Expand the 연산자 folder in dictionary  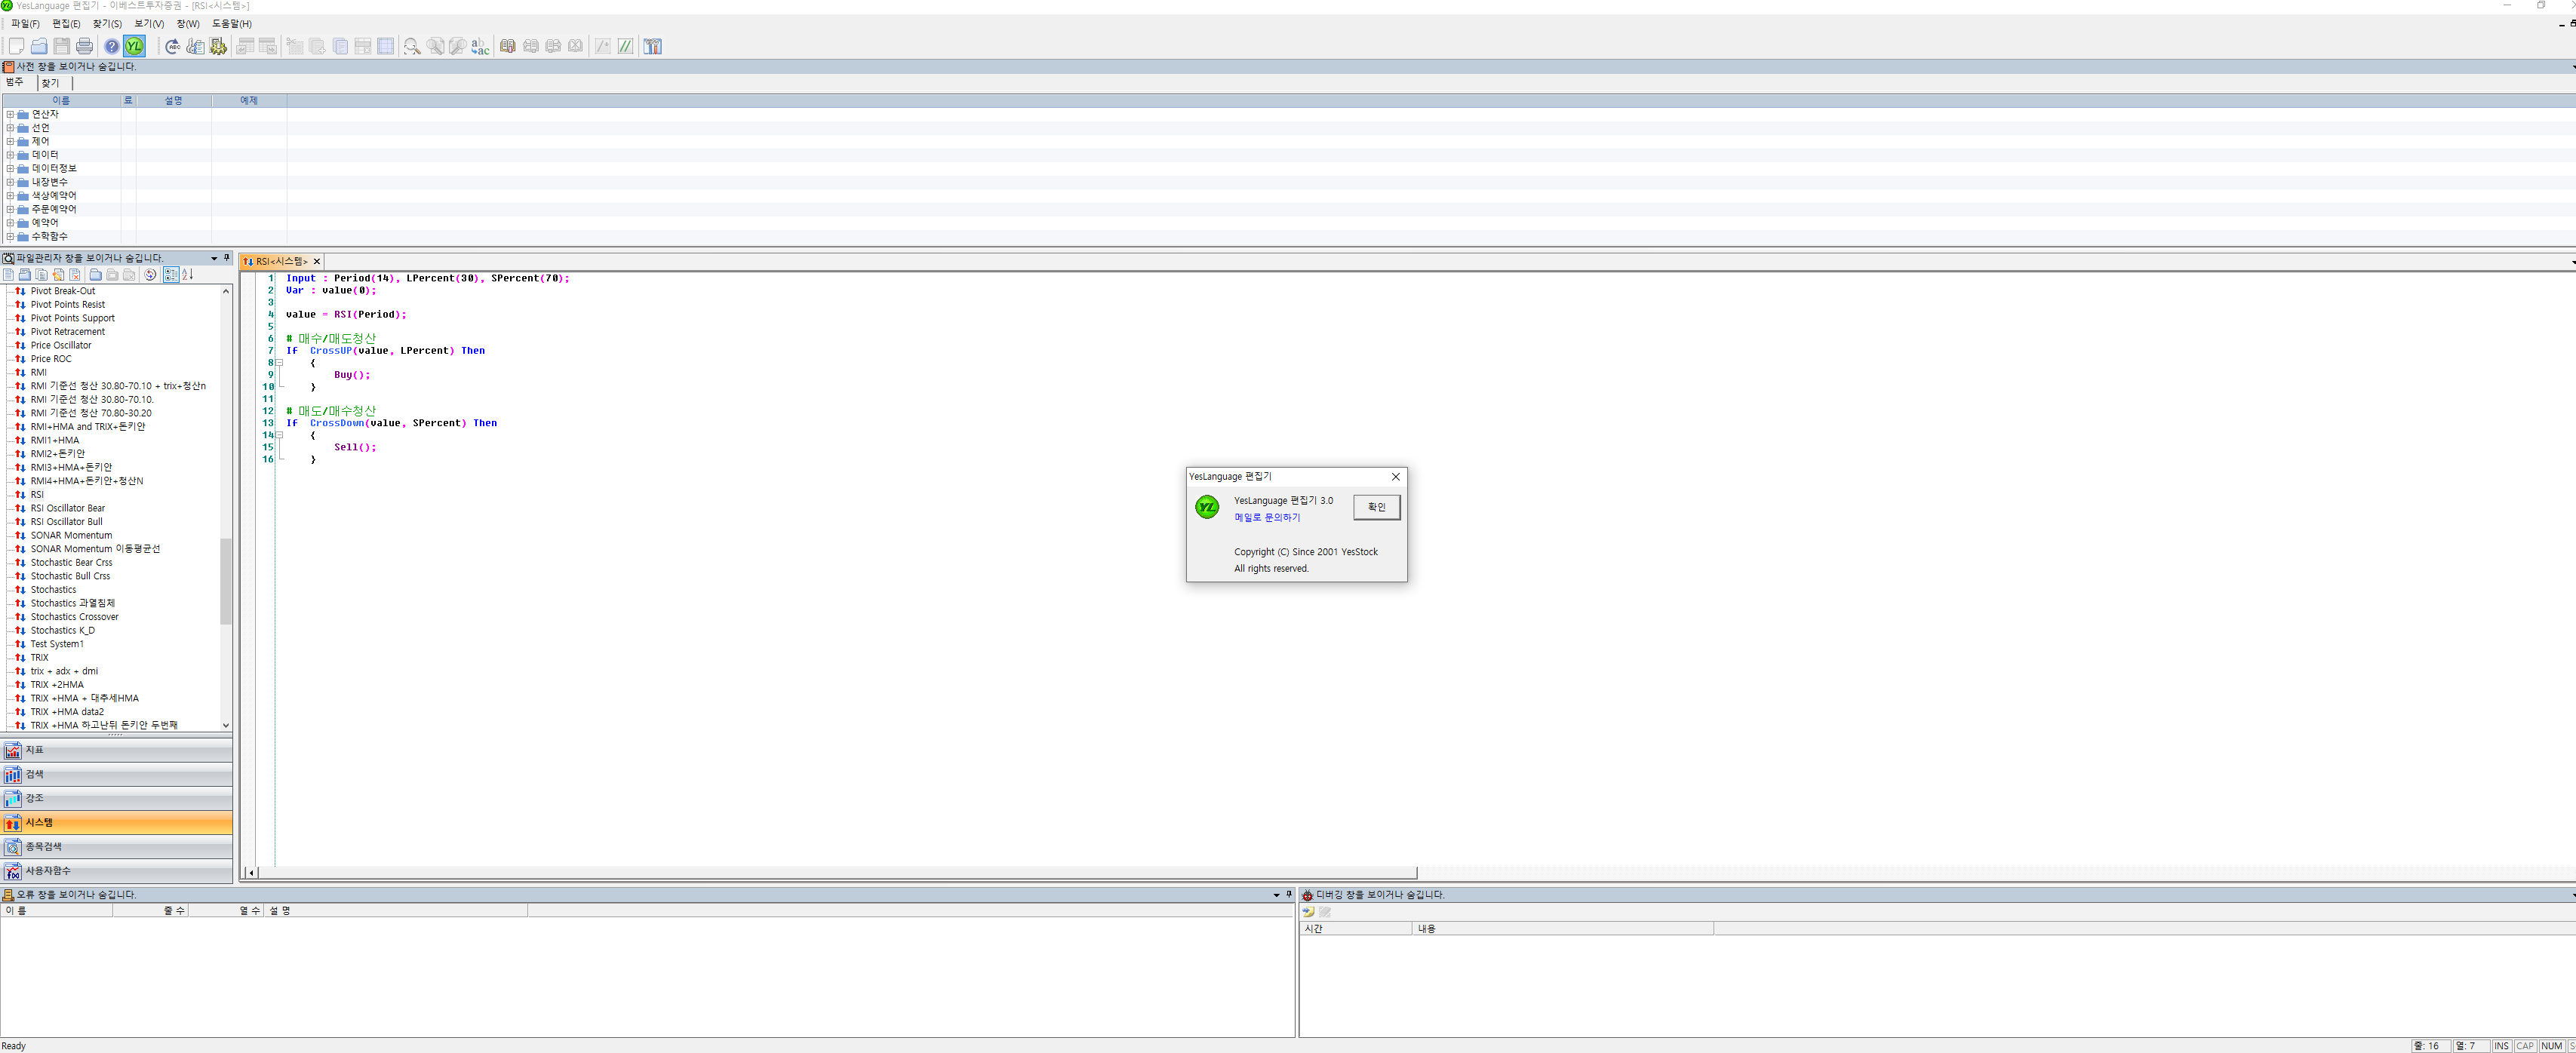pos(10,114)
